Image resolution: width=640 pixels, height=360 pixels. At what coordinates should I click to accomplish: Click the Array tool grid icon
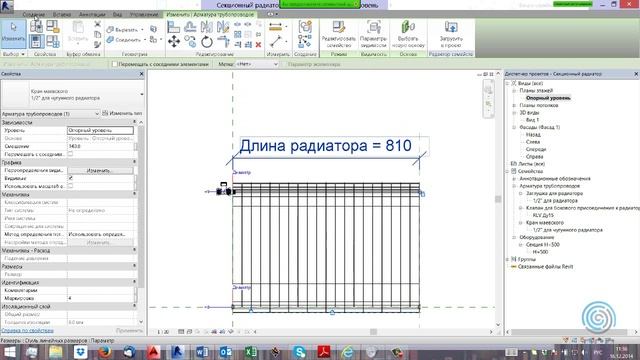(x=238, y=35)
